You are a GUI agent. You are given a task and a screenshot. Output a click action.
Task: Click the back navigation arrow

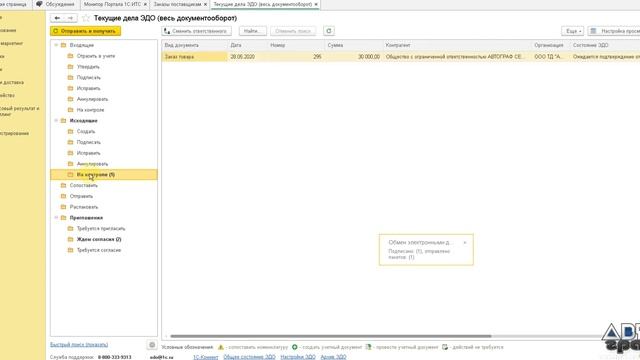pyautogui.click(x=57, y=18)
